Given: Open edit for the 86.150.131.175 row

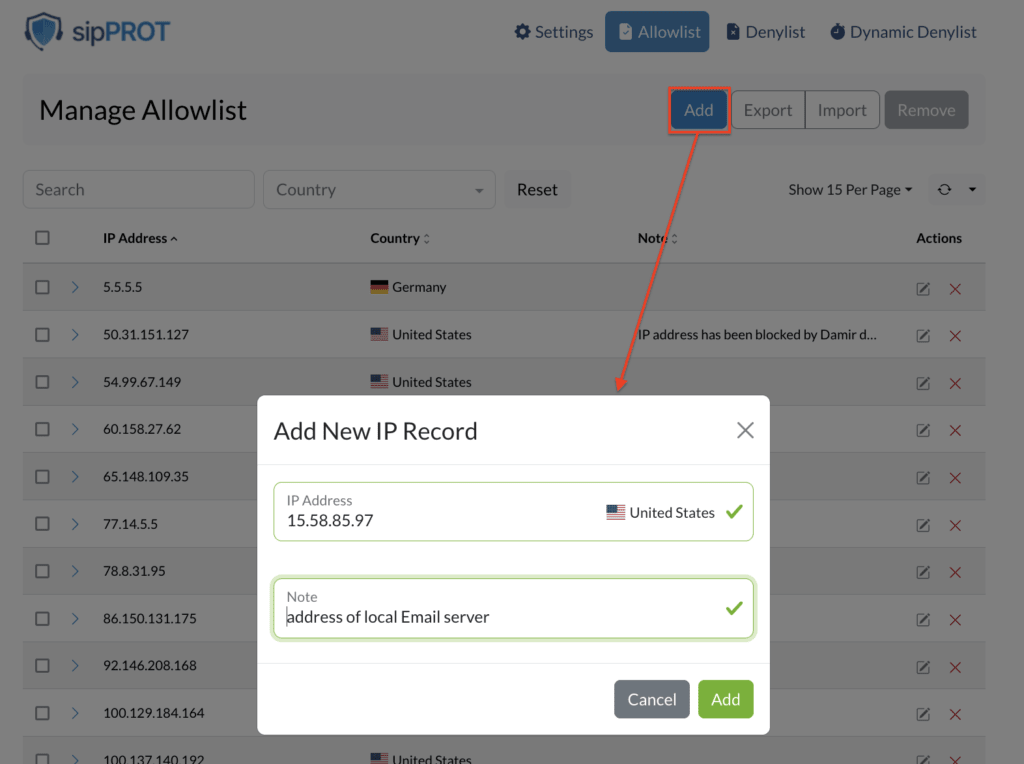Looking at the screenshot, I should [923, 620].
